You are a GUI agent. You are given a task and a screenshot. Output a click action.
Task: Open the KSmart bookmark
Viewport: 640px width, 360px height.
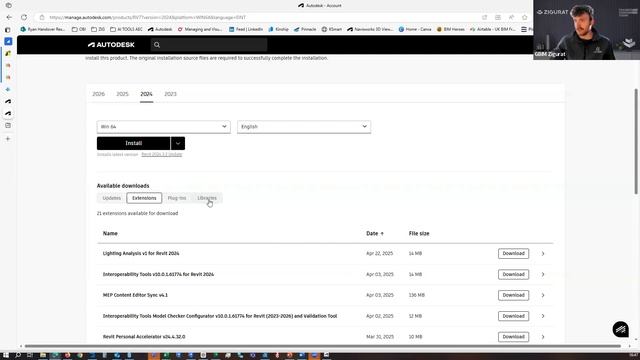(x=332, y=29)
